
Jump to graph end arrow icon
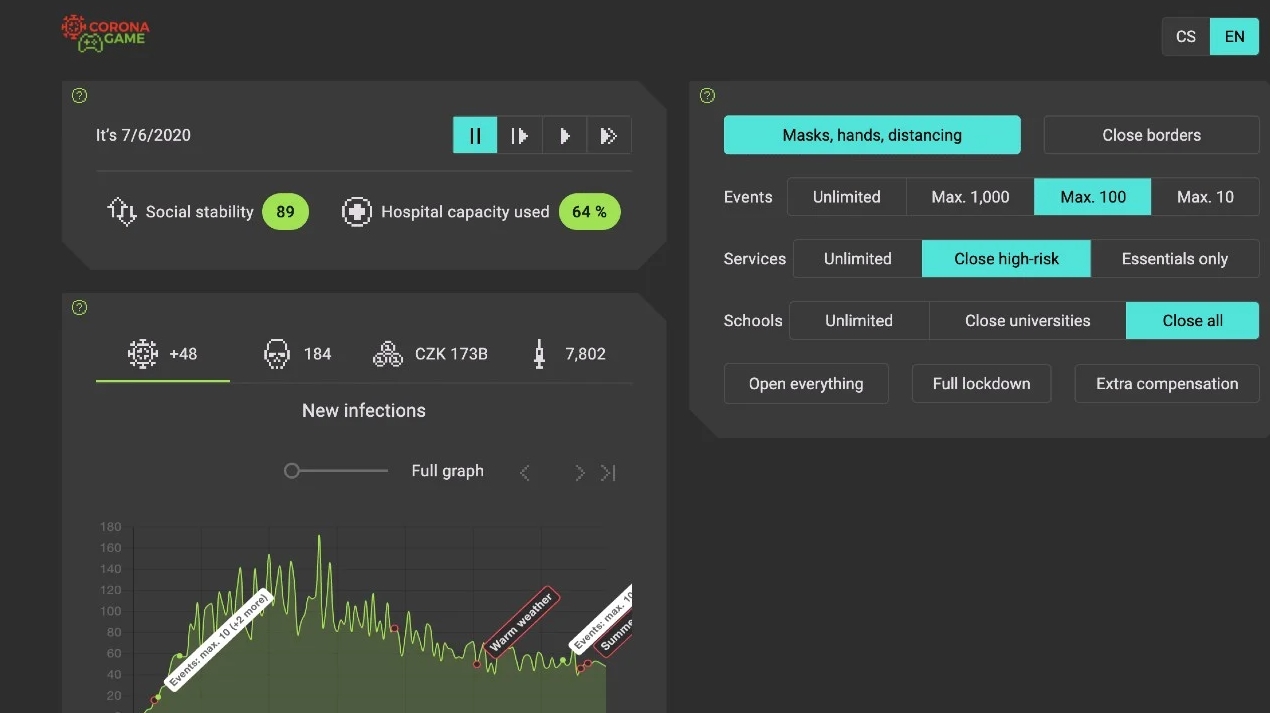coord(608,473)
